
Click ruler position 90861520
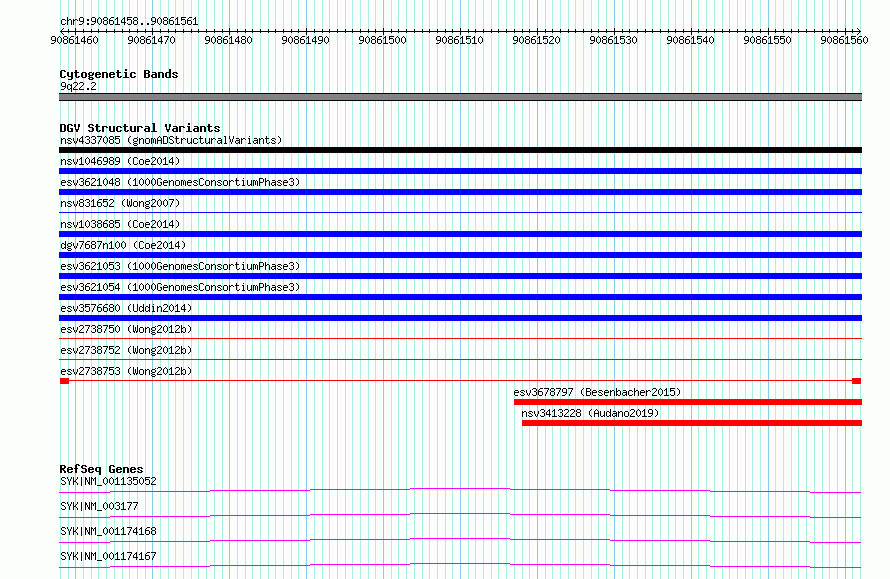pos(536,40)
